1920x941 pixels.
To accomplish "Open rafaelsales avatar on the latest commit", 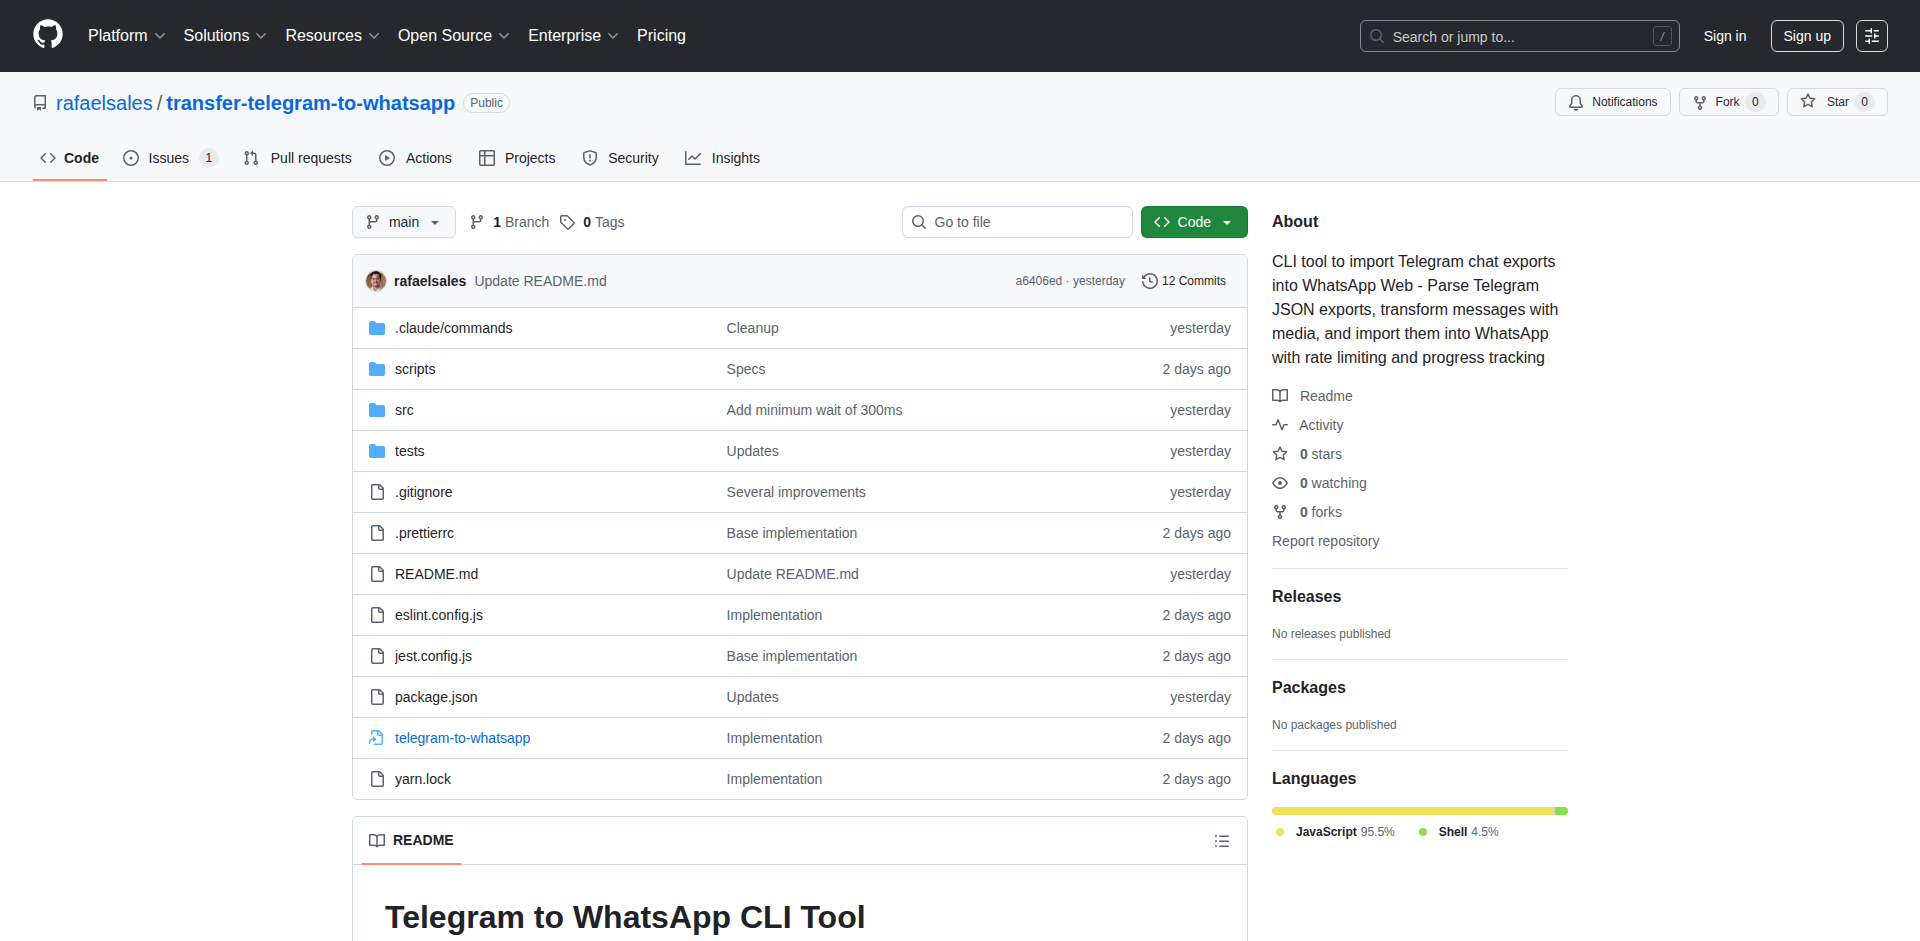I will [376, 281].
